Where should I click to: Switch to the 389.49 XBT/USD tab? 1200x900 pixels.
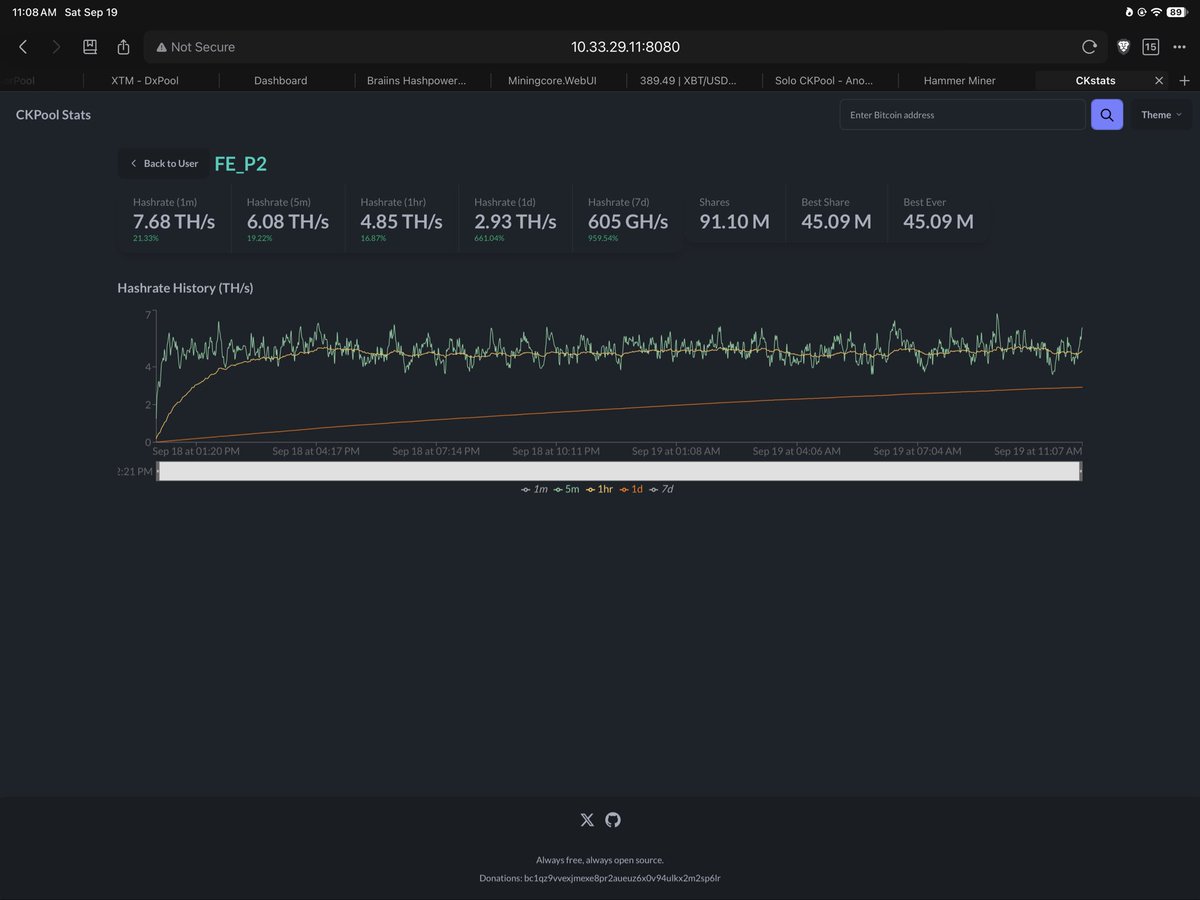click(688, 80)
